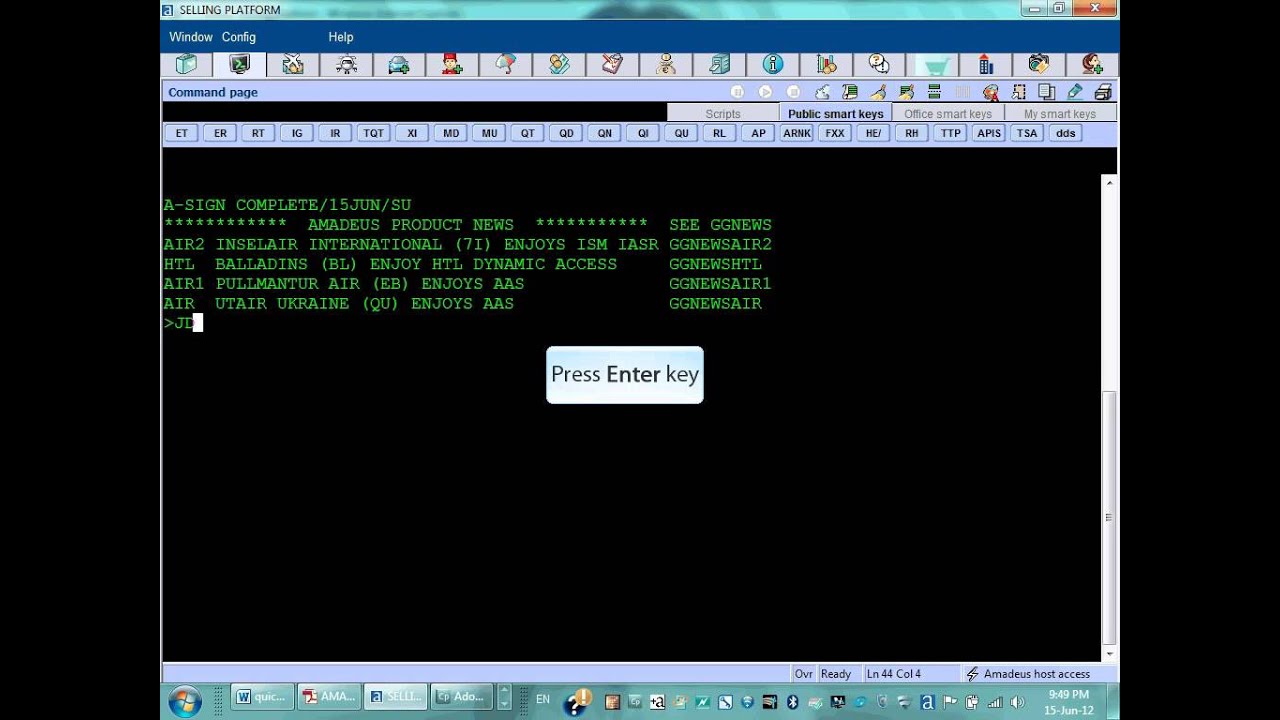This screenshot has width=1280, height=720.
Task: Open the shopping cart icon
Action: pos(934,65)
